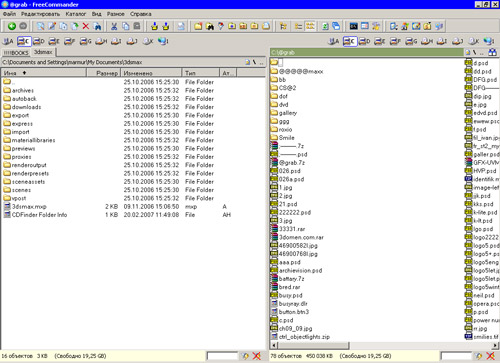Click the new folder toolbar icon
500x363 pixels.
(x=198, y=26)
